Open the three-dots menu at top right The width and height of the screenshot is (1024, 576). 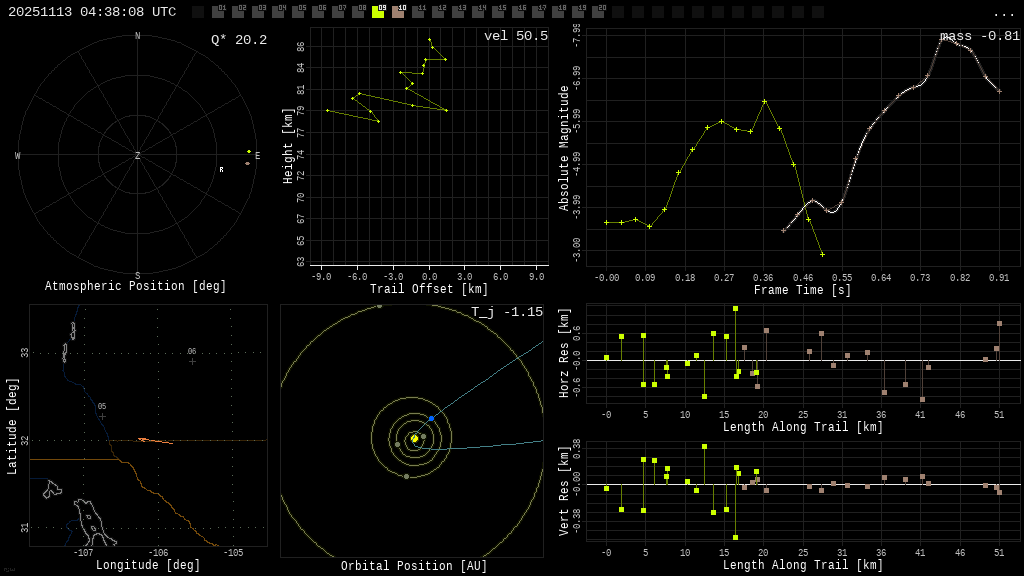pyautogui.click(x=1003, y=14)
